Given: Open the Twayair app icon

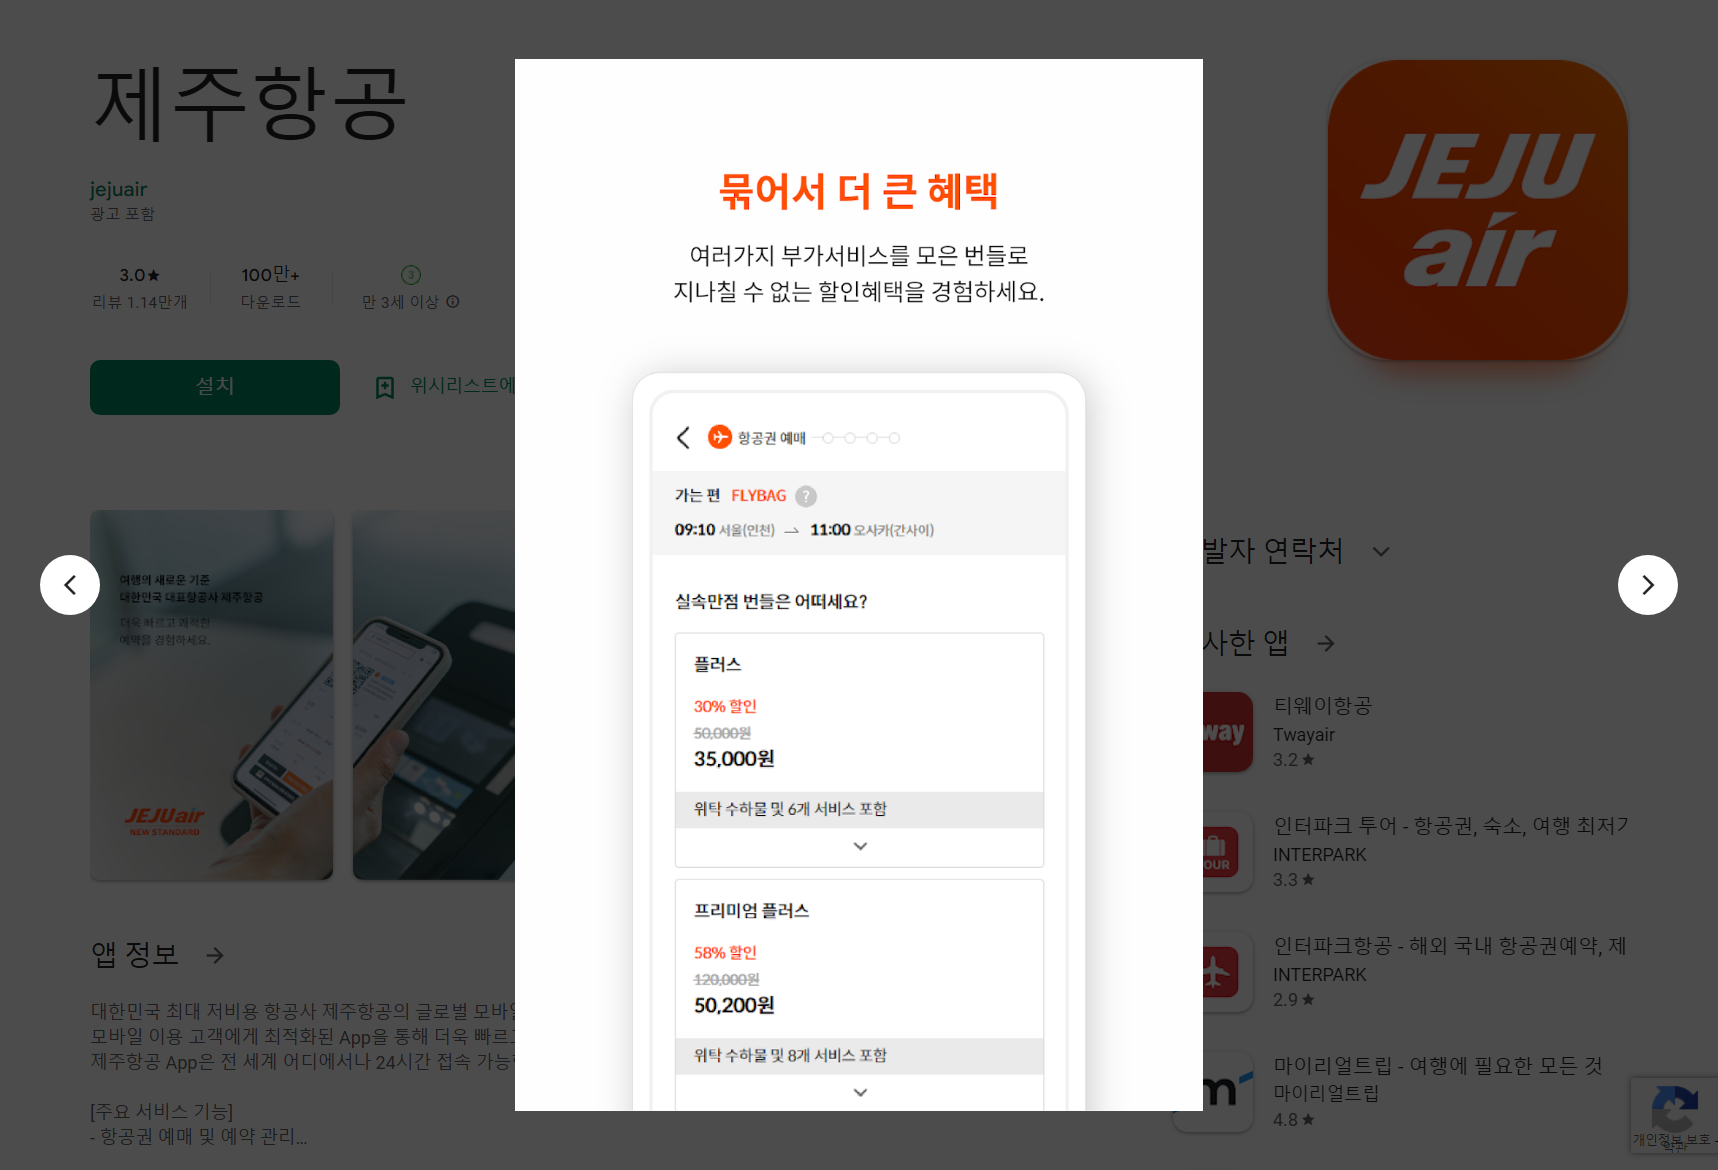Looking at the screenshot, I should click(1227, 732).
